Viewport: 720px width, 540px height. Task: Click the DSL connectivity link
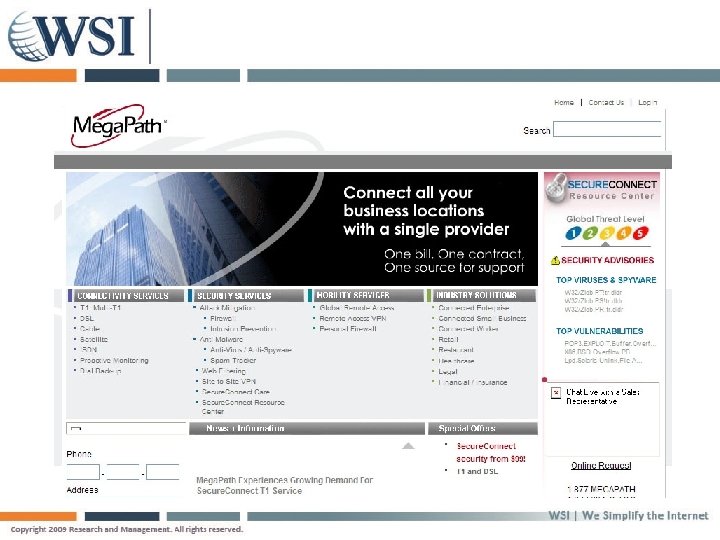coord(87,318)
